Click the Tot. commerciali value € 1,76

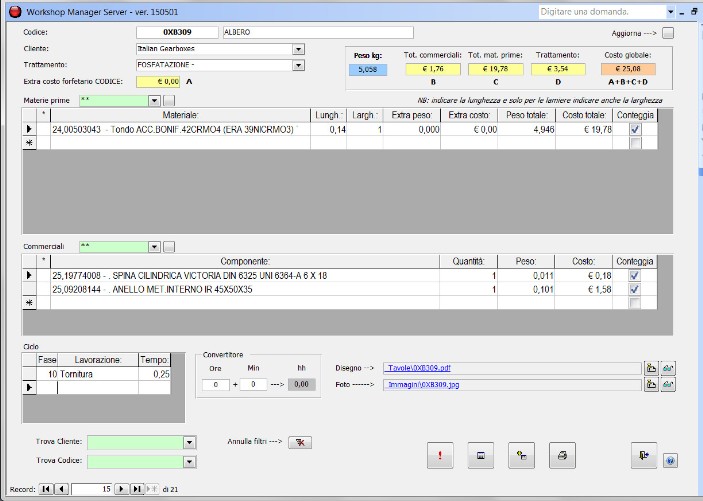[x=433, y=69]
